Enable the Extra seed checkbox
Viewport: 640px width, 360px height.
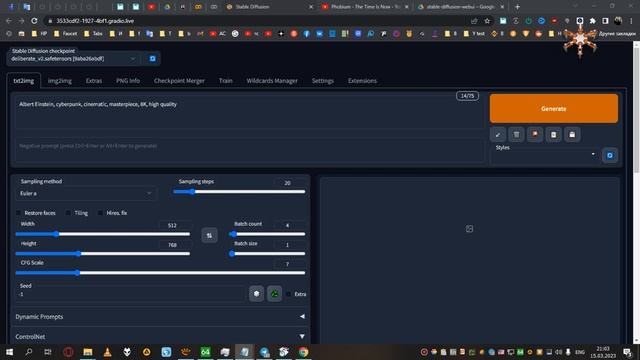click(289, 294)
